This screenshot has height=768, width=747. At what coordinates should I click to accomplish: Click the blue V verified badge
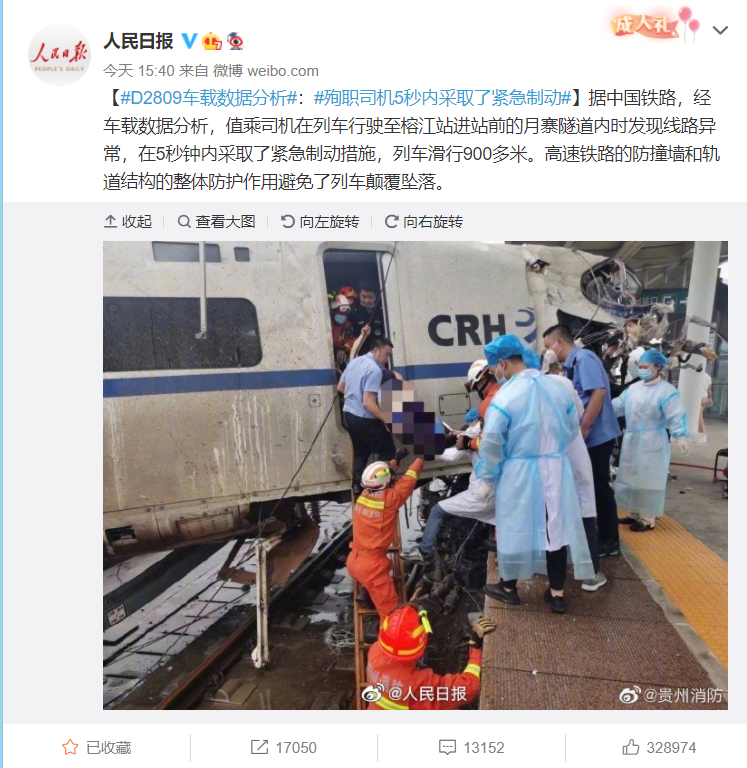(190, 41)
